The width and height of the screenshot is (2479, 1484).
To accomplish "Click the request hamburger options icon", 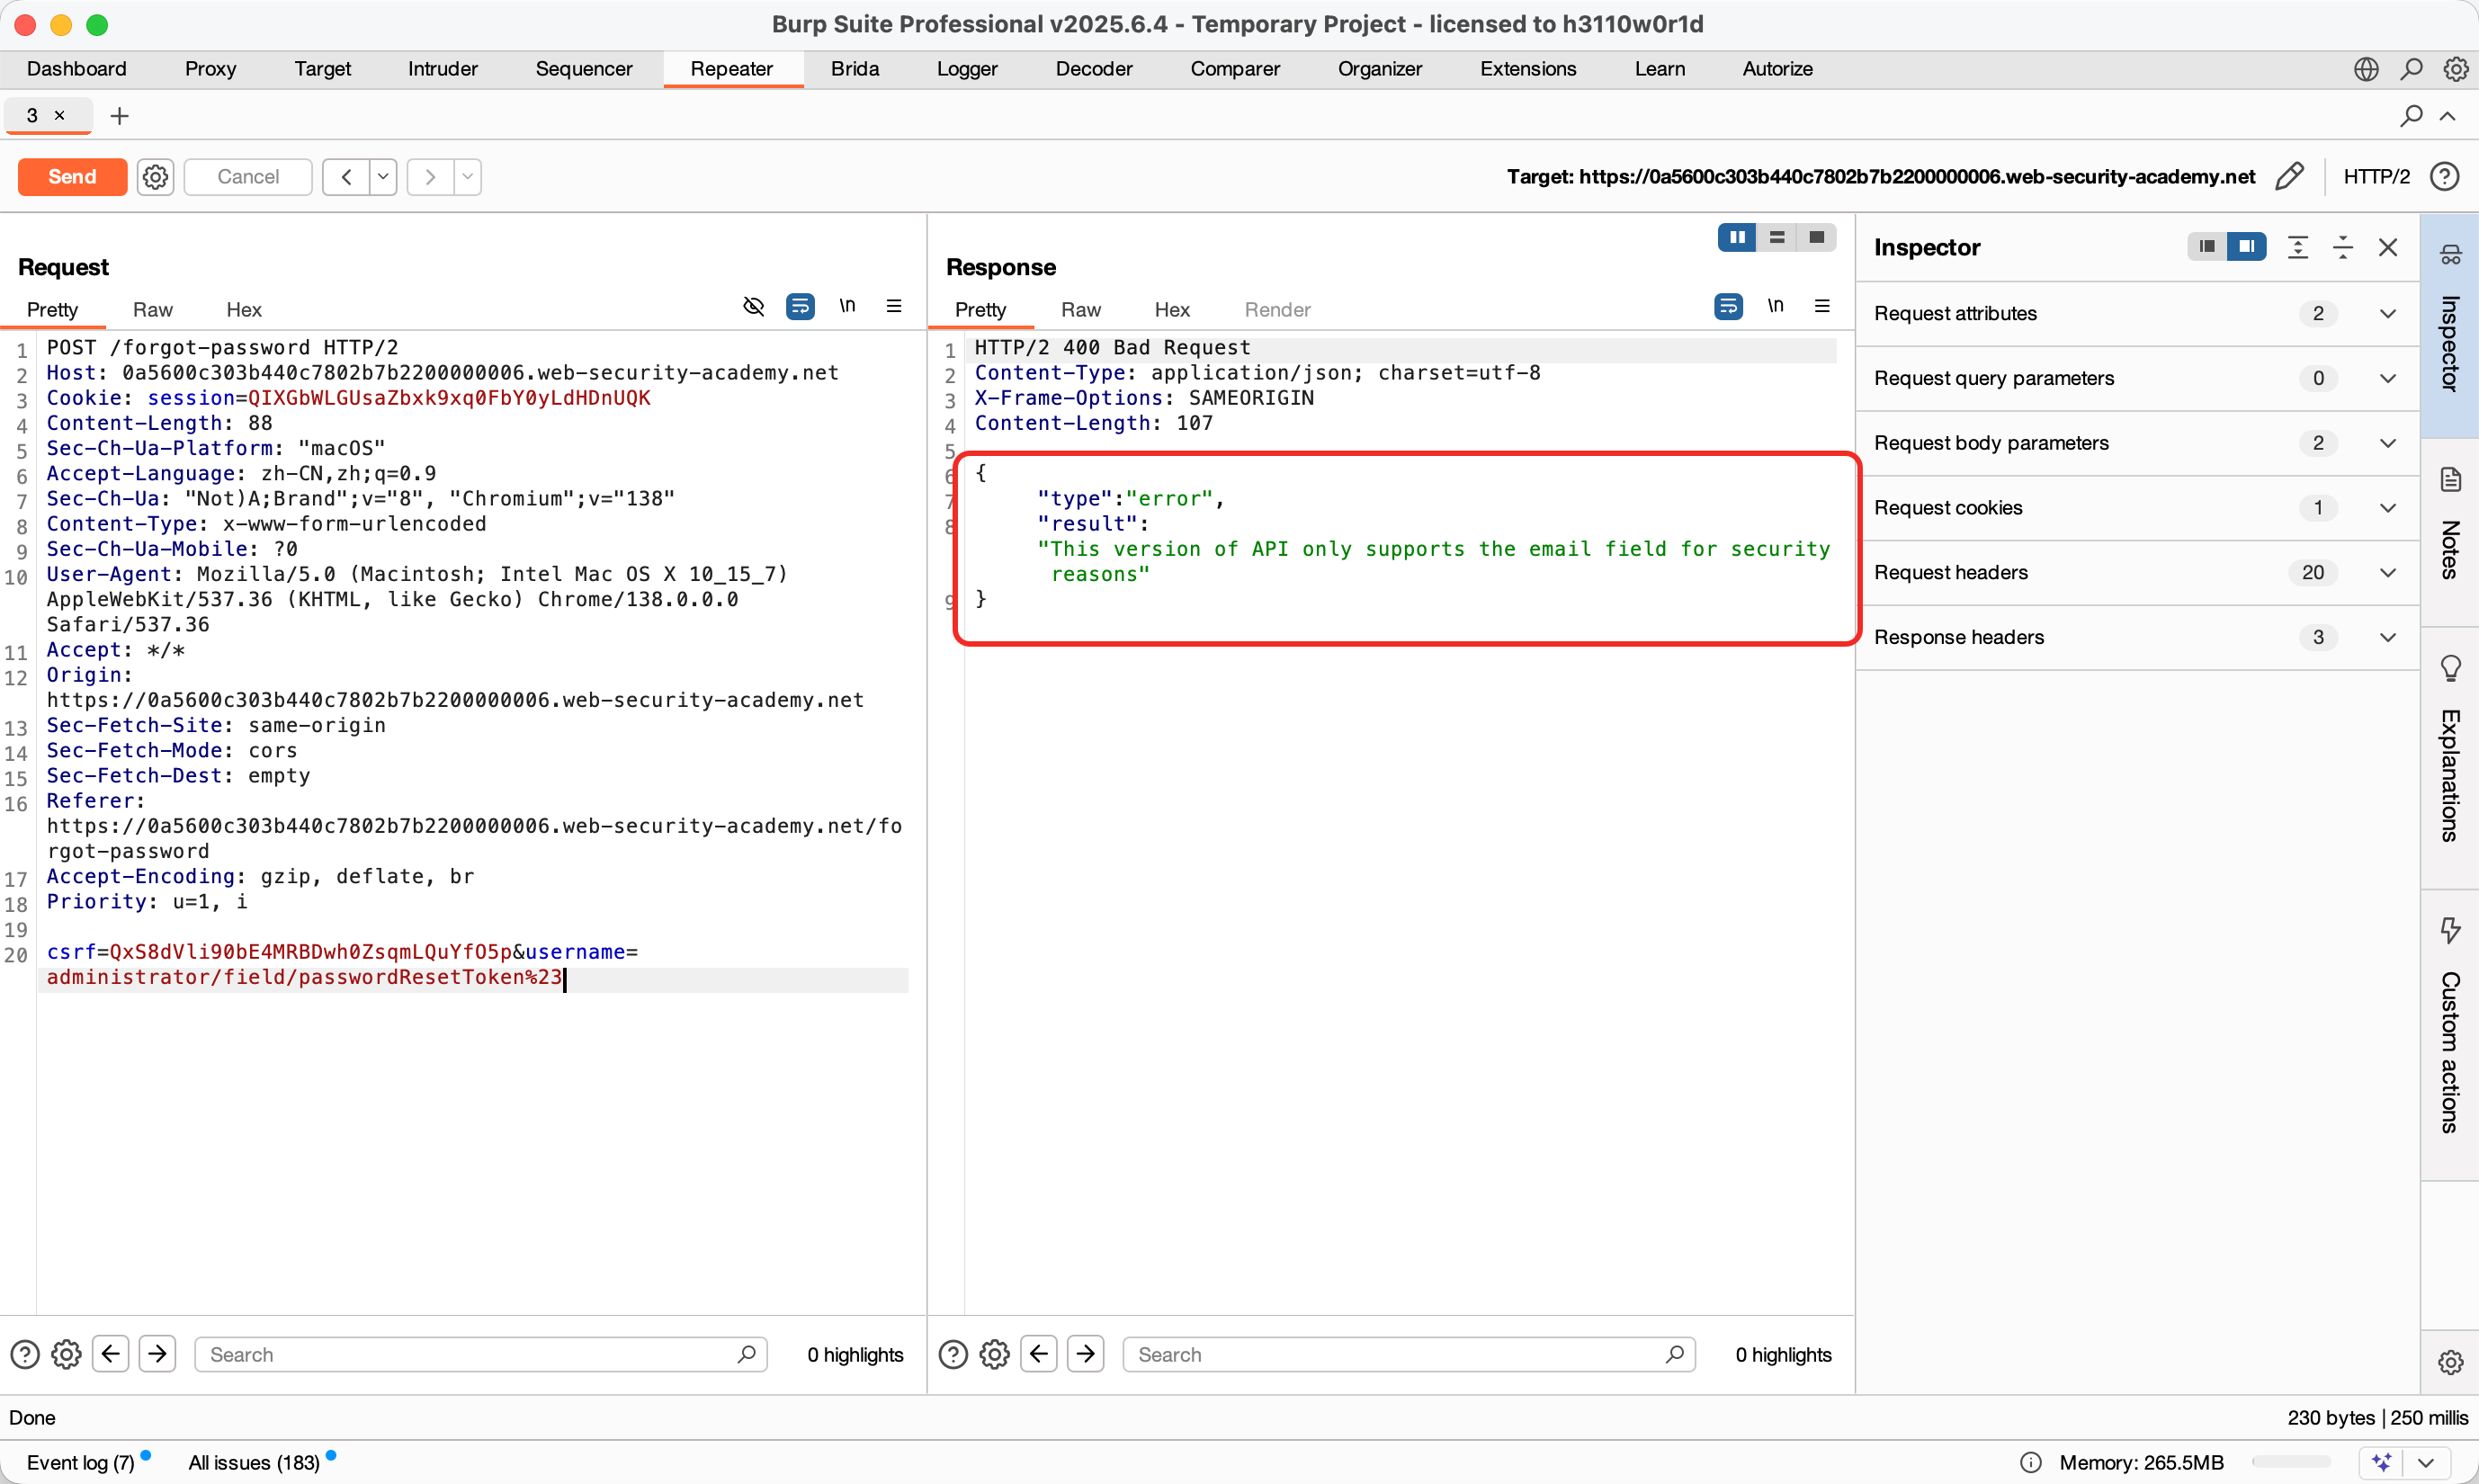I will pyautogui.click(x=894, y=306).
